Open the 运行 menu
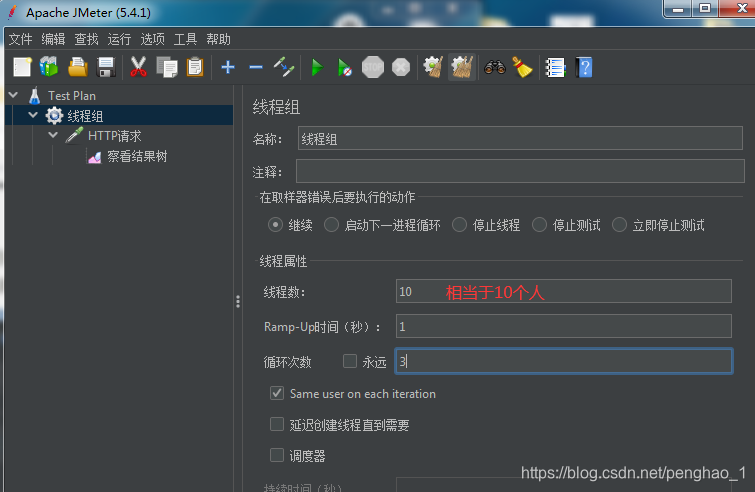The image size is (755, 492). tap(119, 39)
